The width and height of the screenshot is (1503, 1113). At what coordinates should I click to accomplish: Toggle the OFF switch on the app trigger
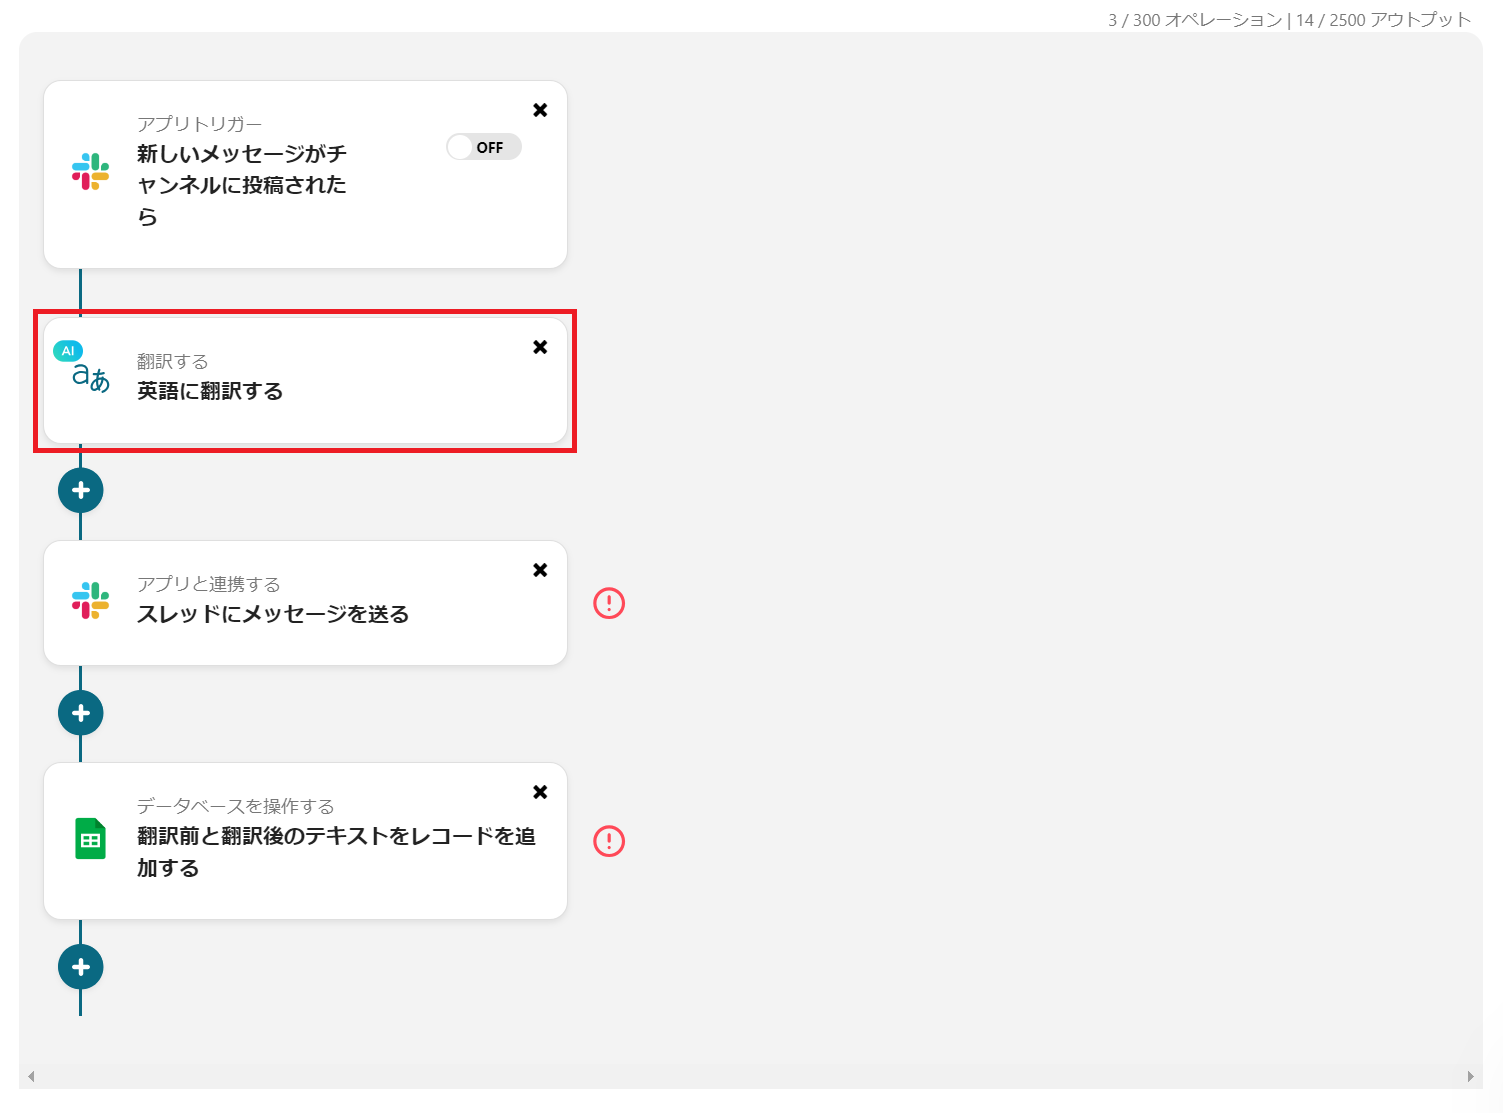pos(484,146)
